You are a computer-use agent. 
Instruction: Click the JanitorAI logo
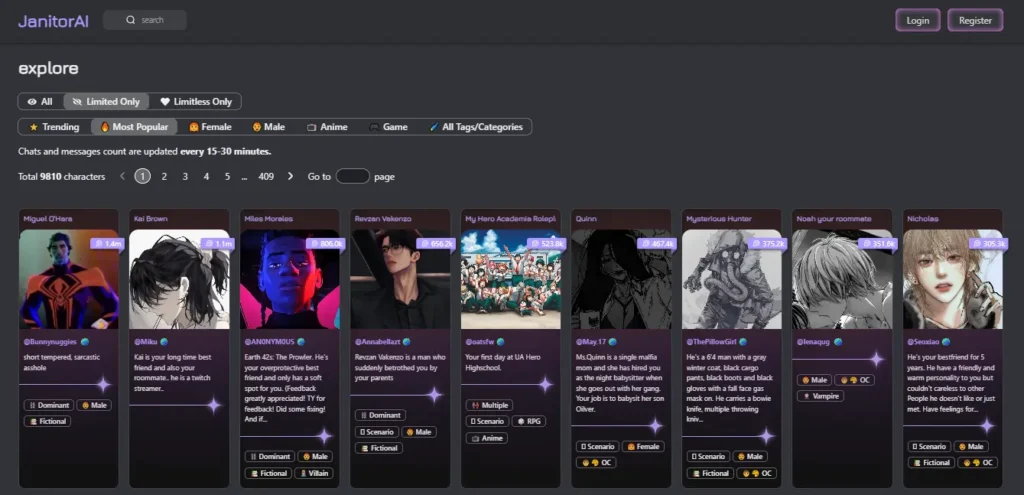click(x=53, y=20)
